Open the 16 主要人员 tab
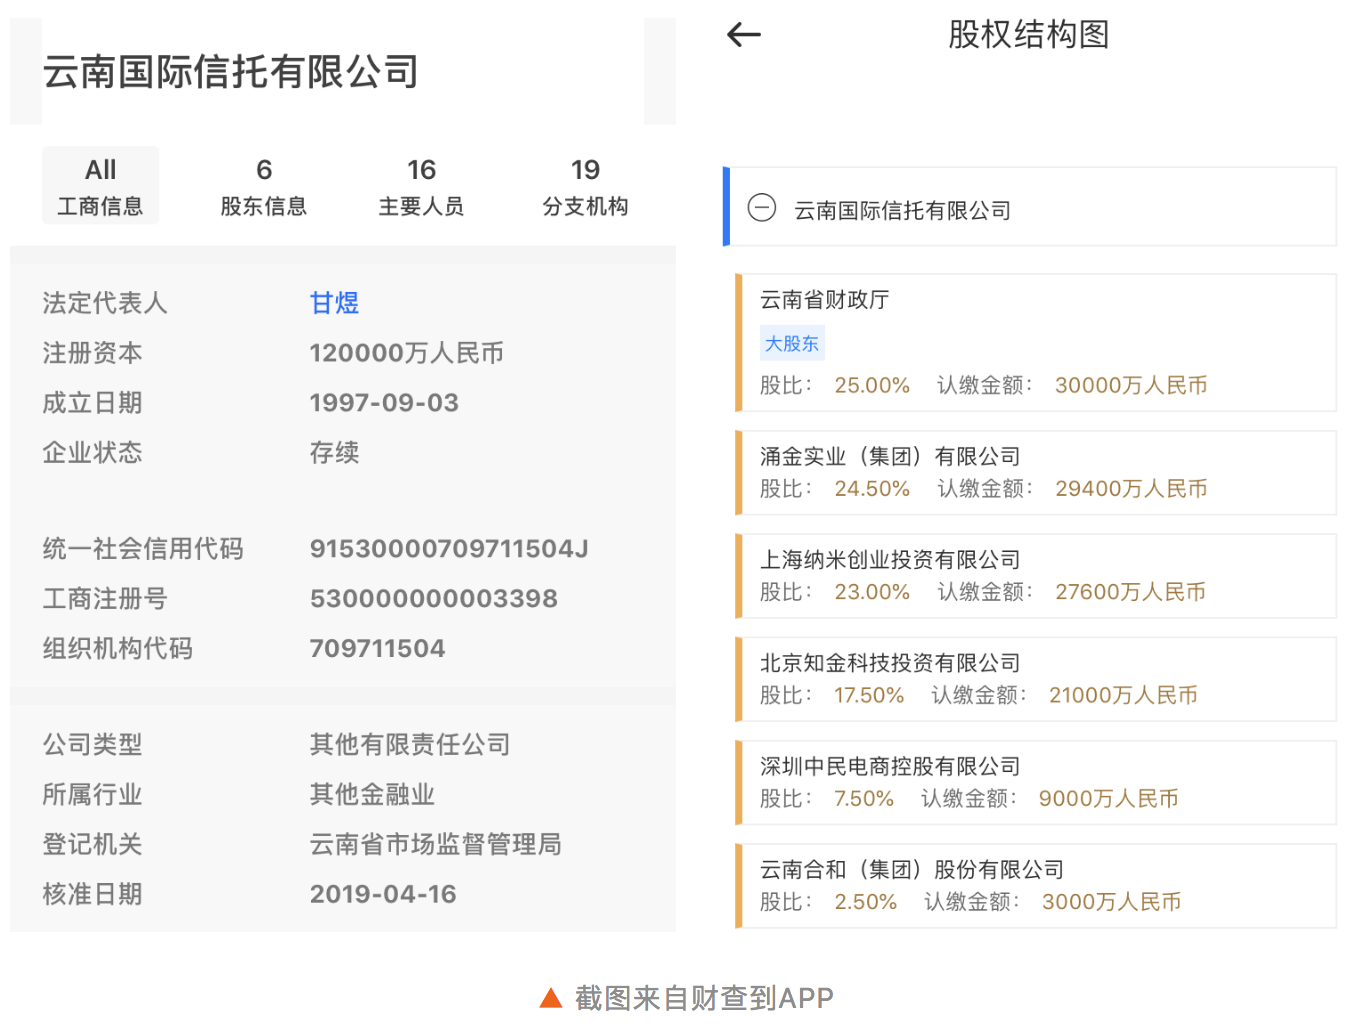The image size is (1350, 1032). (x=421, y=186)
